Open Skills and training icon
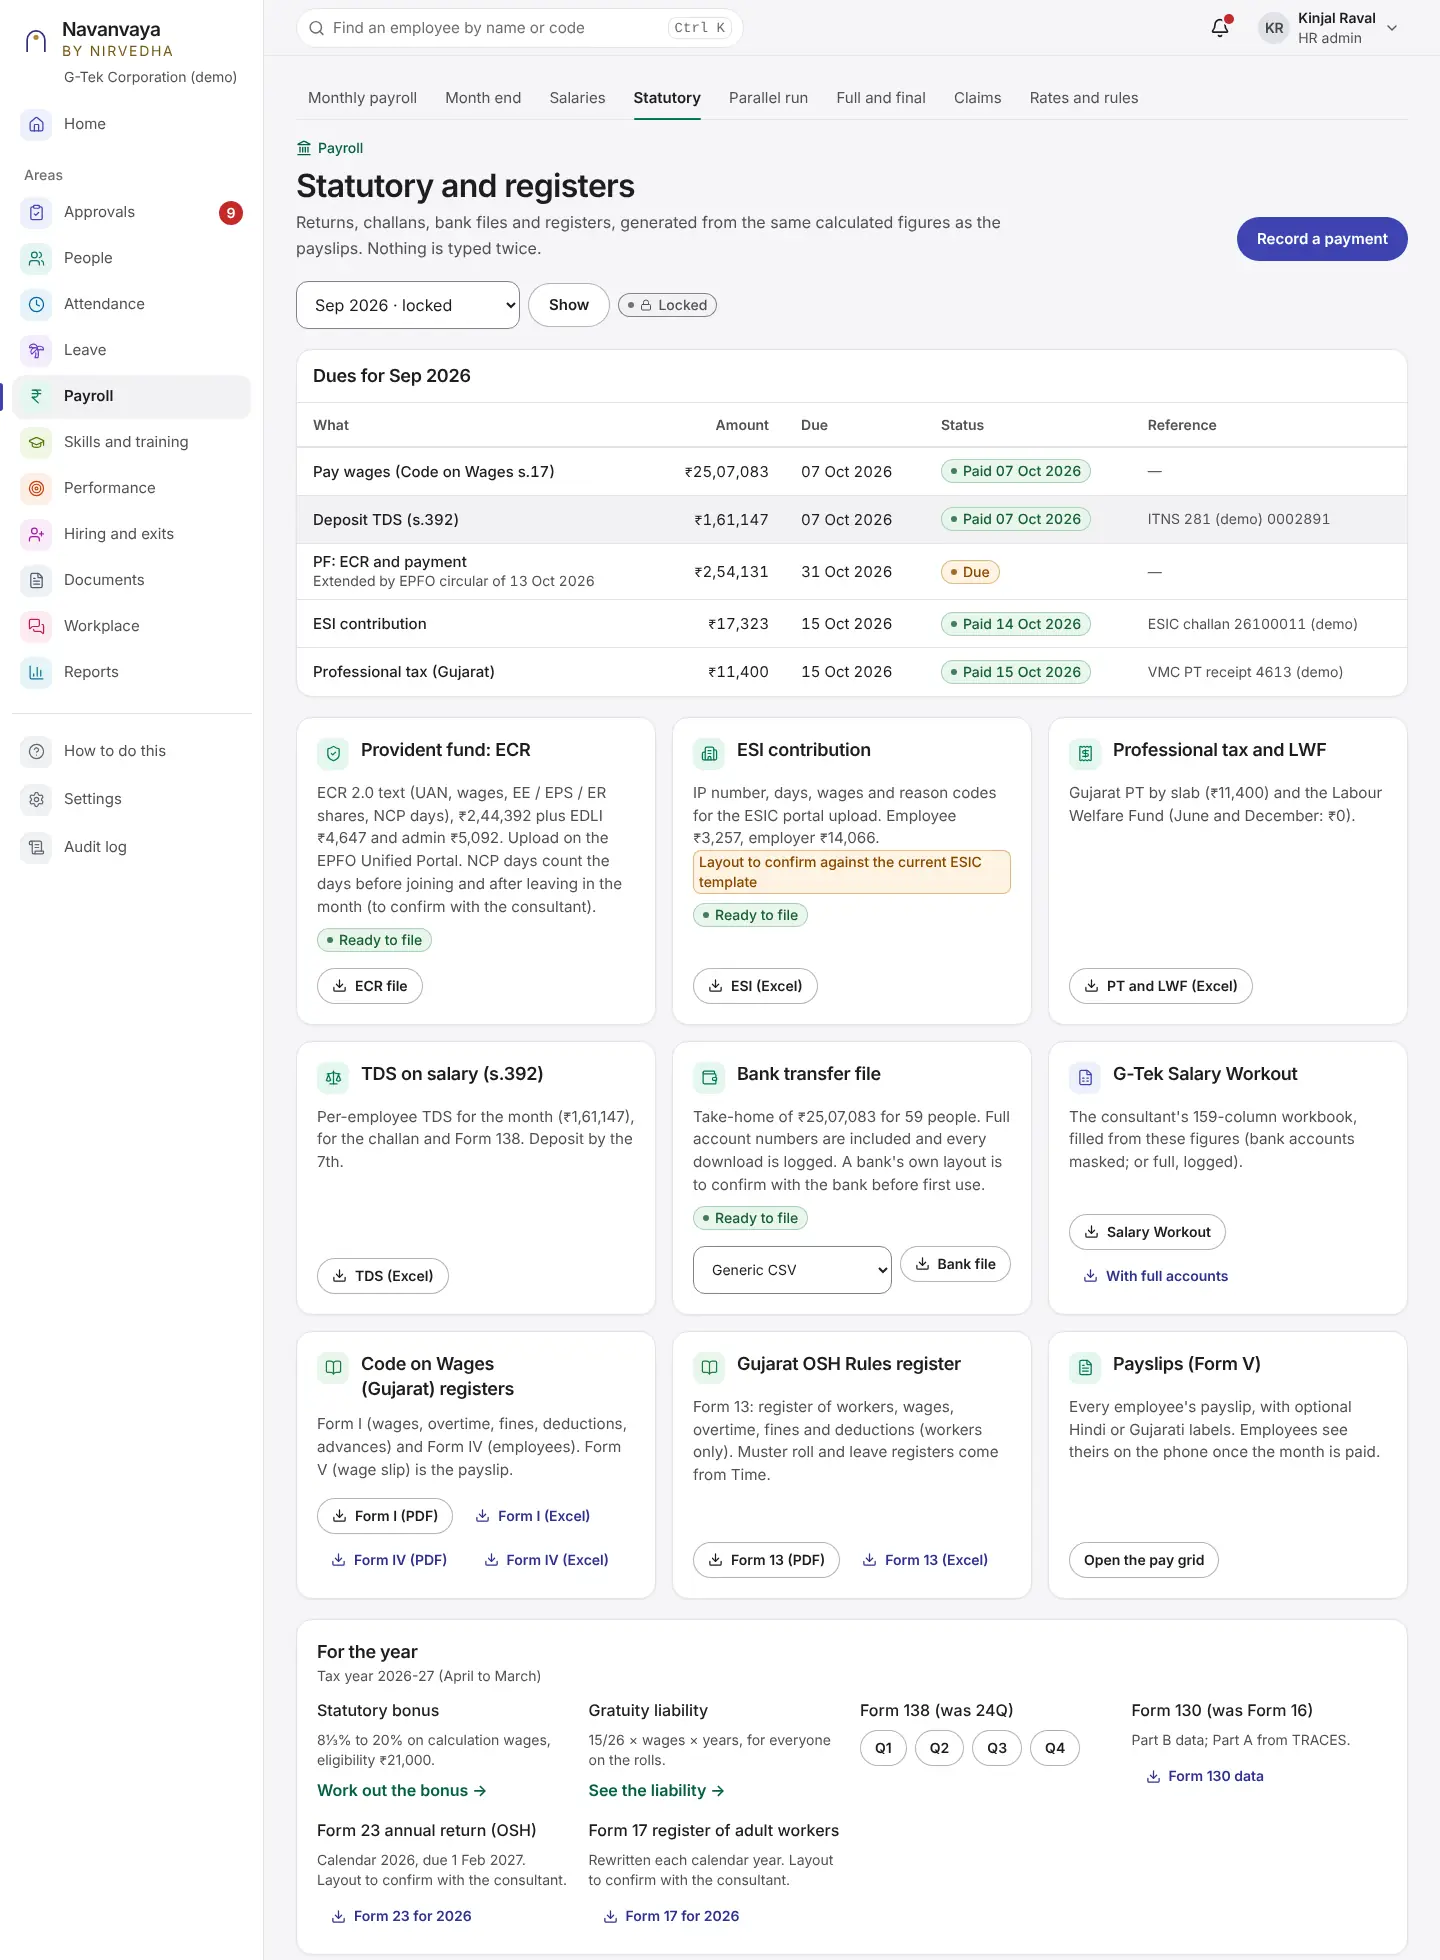This screenshot has width=1440, height=1960. point(36,442)
